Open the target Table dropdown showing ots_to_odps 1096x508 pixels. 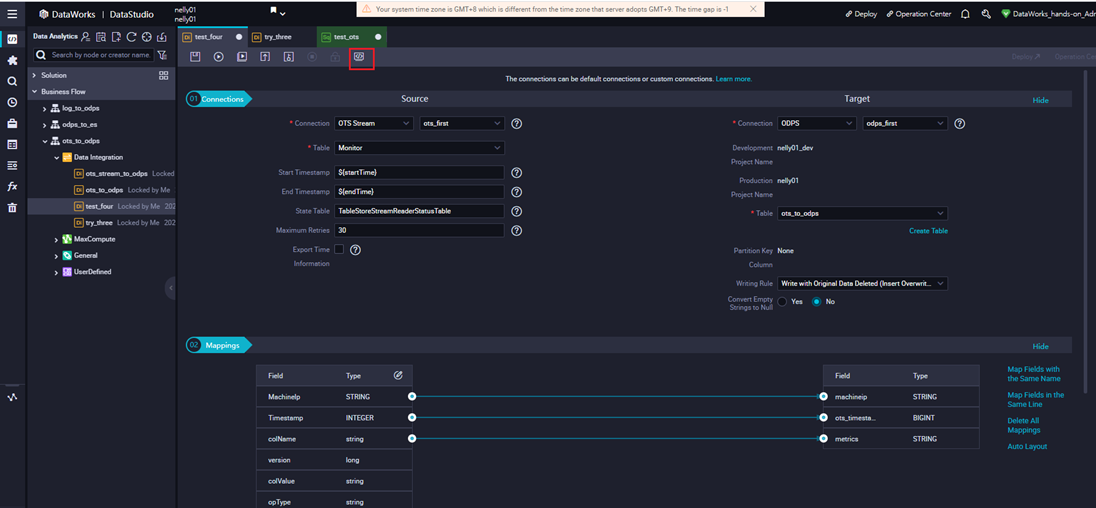[x=863, y=213]
